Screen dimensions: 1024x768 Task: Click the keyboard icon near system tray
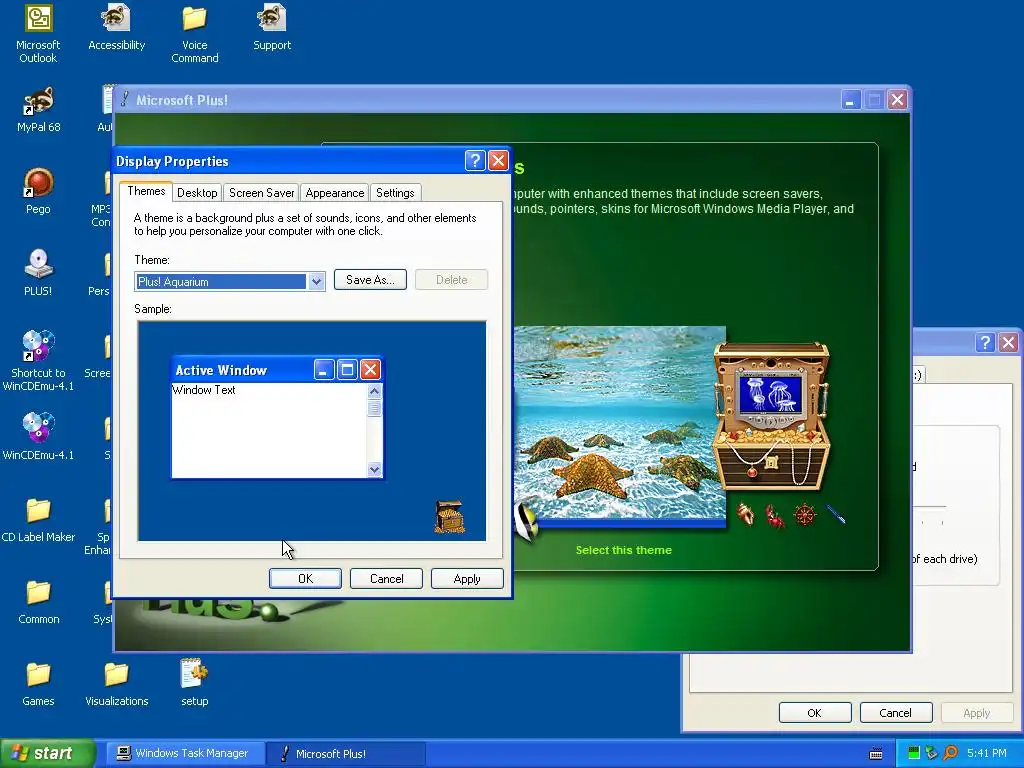[876, 754]
